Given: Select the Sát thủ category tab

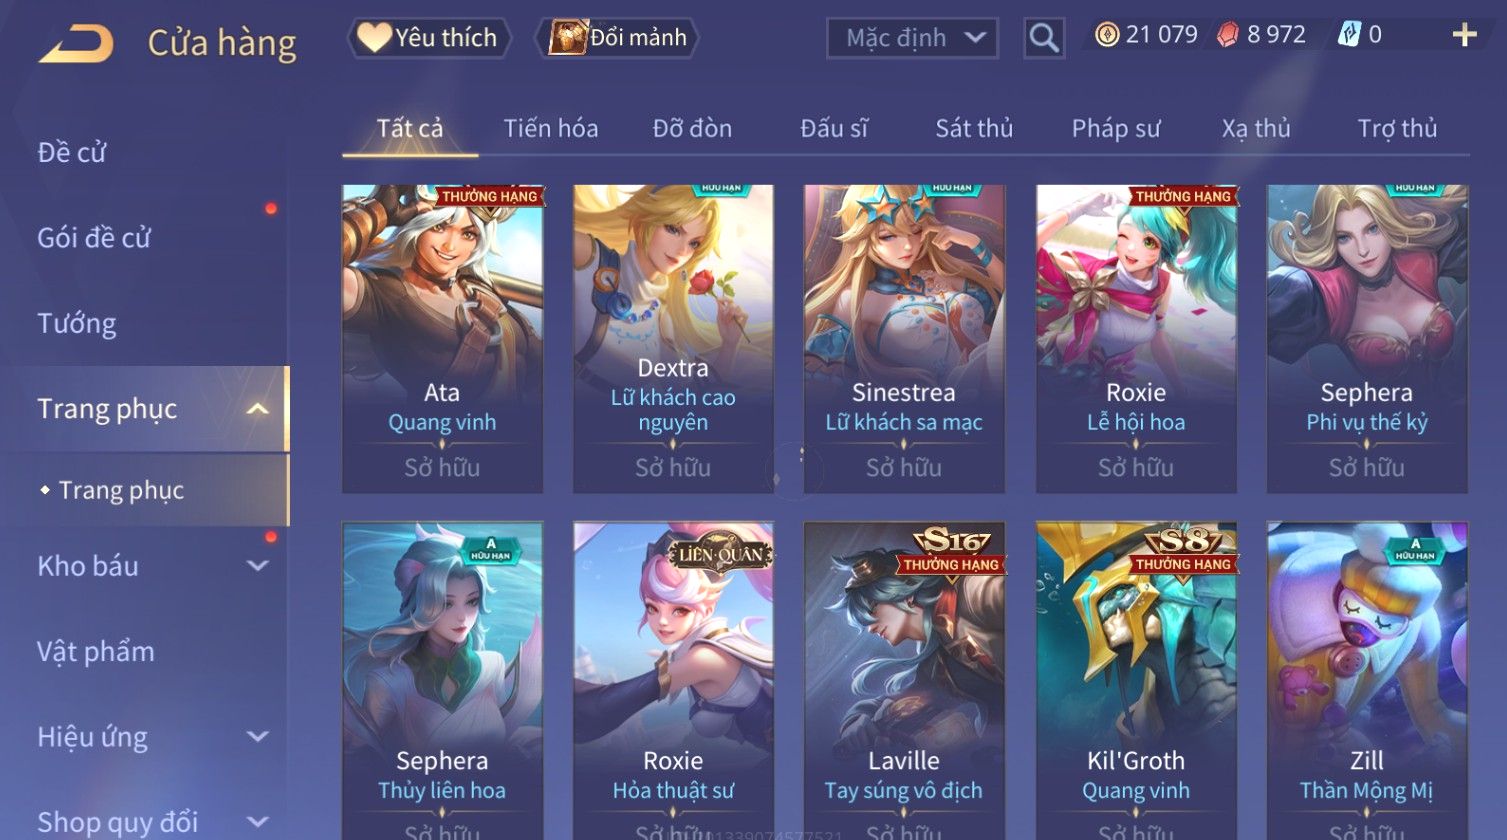Looking at the screenshot, I should (974, 128).
